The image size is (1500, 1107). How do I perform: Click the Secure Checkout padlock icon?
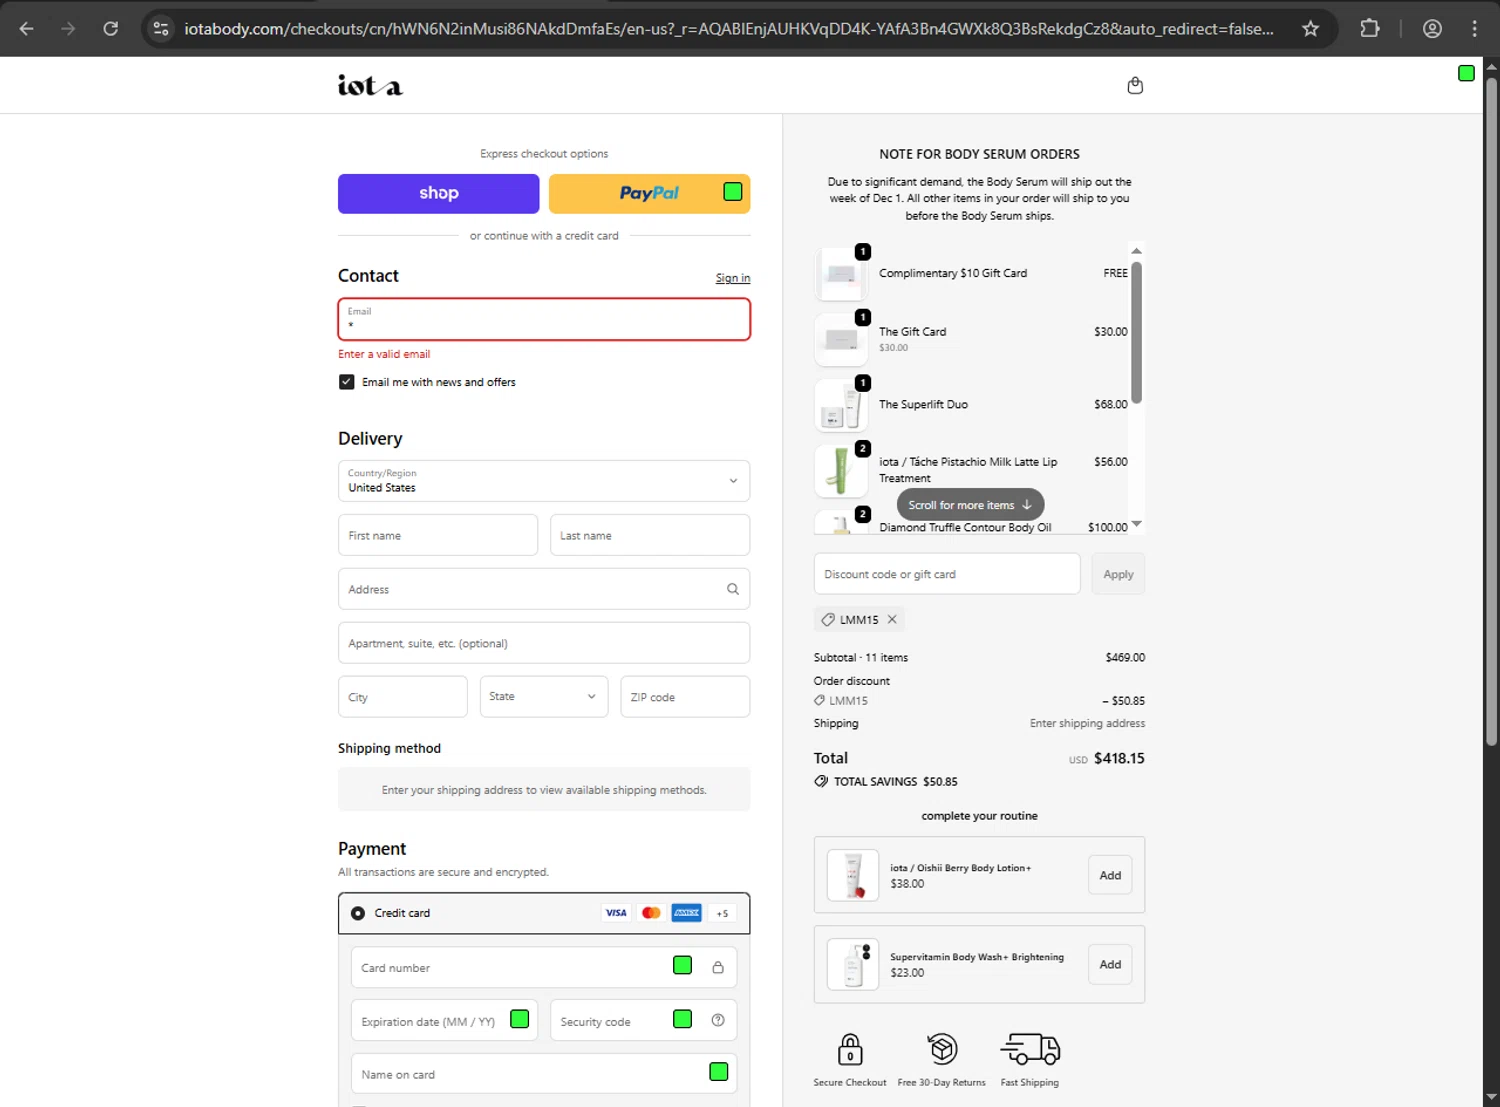pyautogui.click(x=850, y=1050)
